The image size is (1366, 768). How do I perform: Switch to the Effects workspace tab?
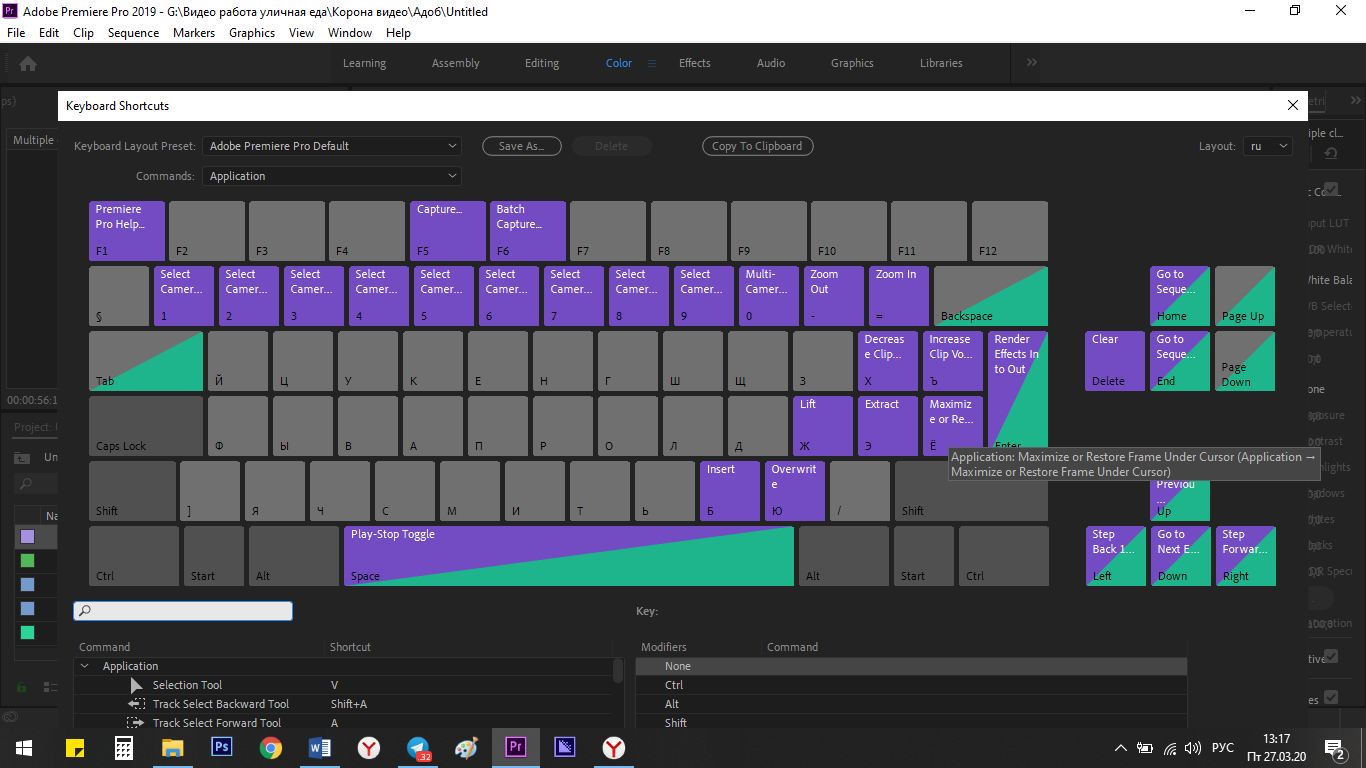pyautogui.click(x=695, y=63)
